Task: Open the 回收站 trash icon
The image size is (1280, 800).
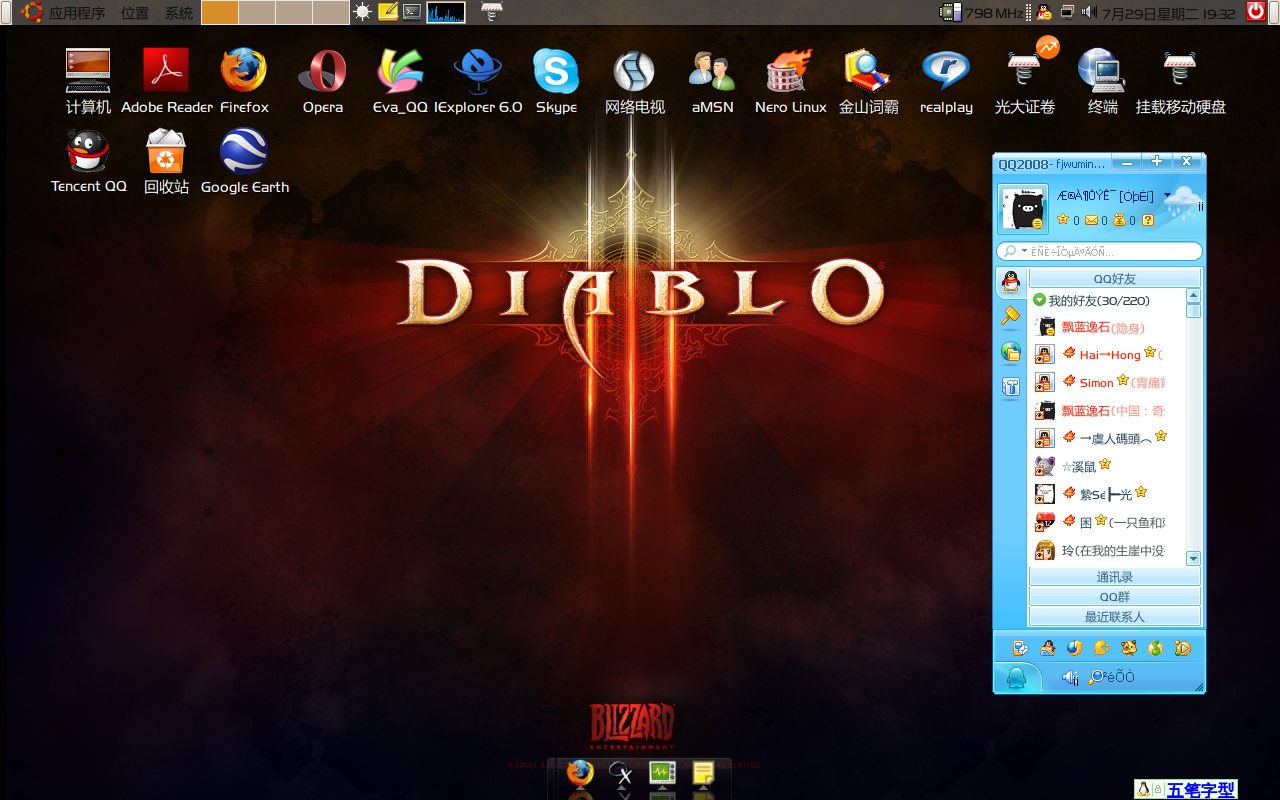Action: tap(166, 161)
